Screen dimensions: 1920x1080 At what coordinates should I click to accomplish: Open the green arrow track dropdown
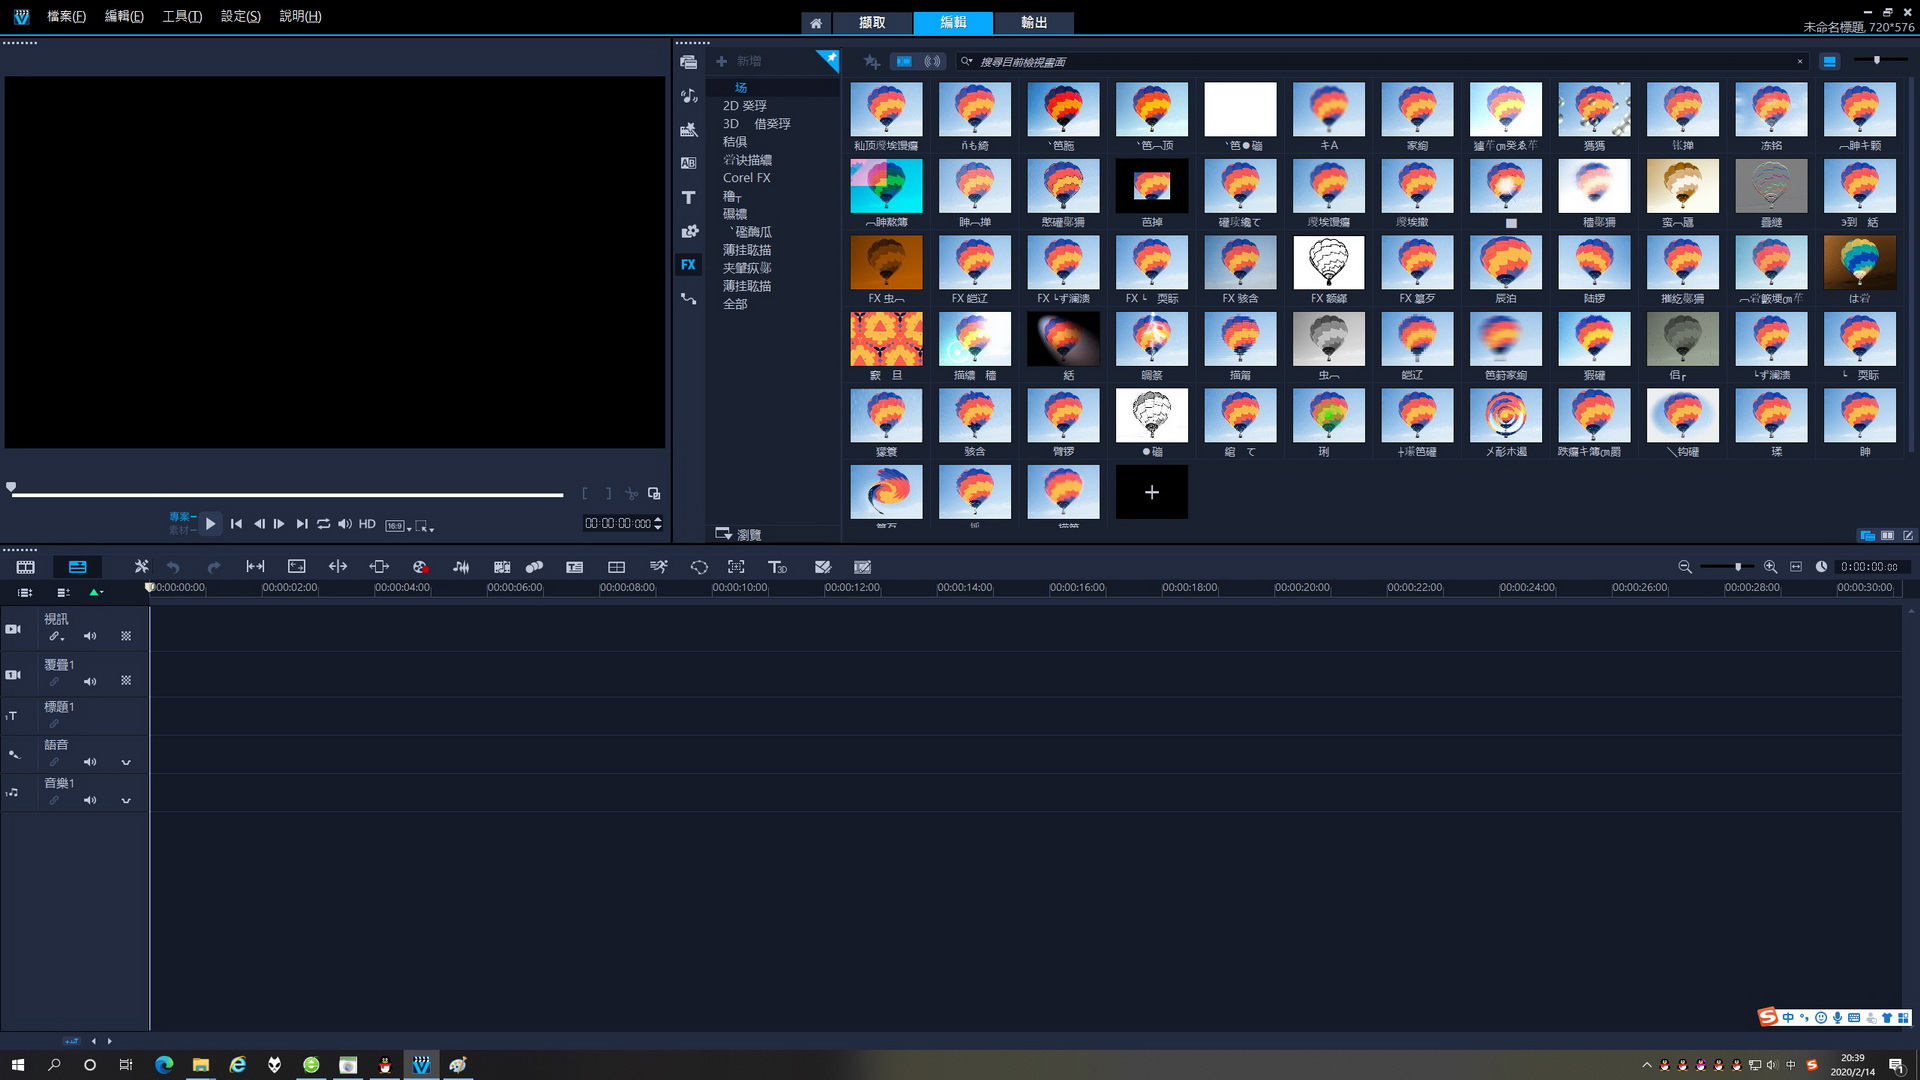[x=96, y=592]
